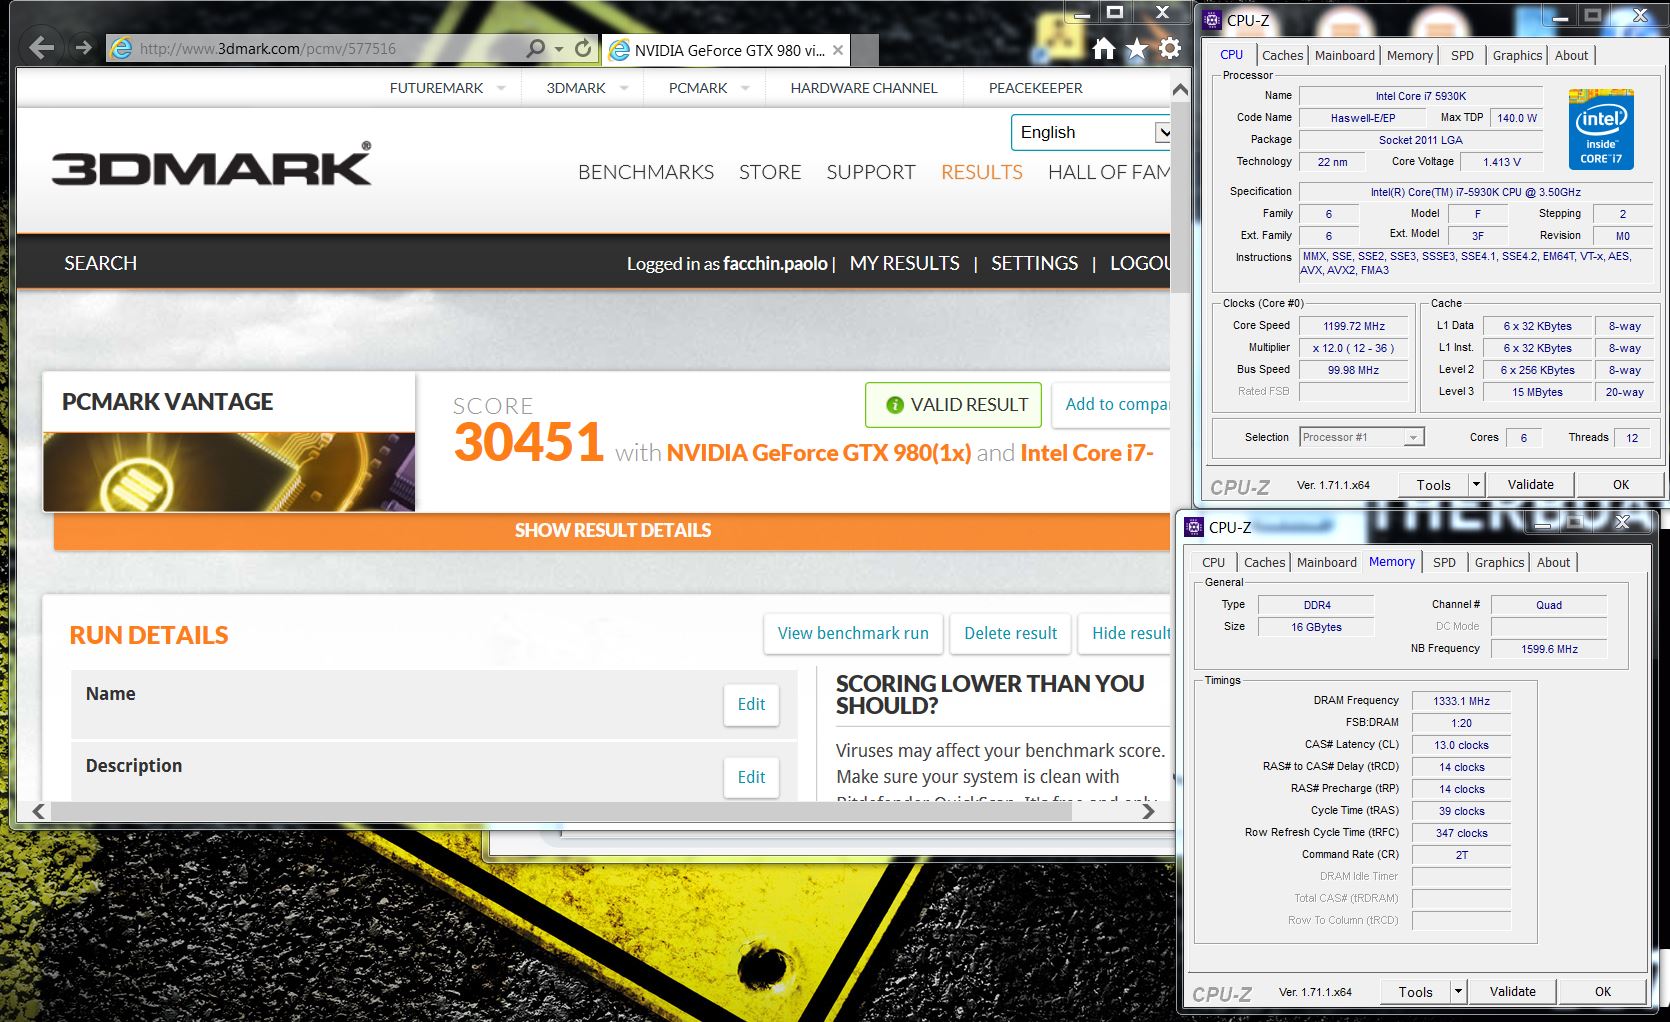Image resolution: width=1670 pixels, height=1022 pixels.
Task: Click Tools button in CPU tab window
Action: click(1433, 485)
